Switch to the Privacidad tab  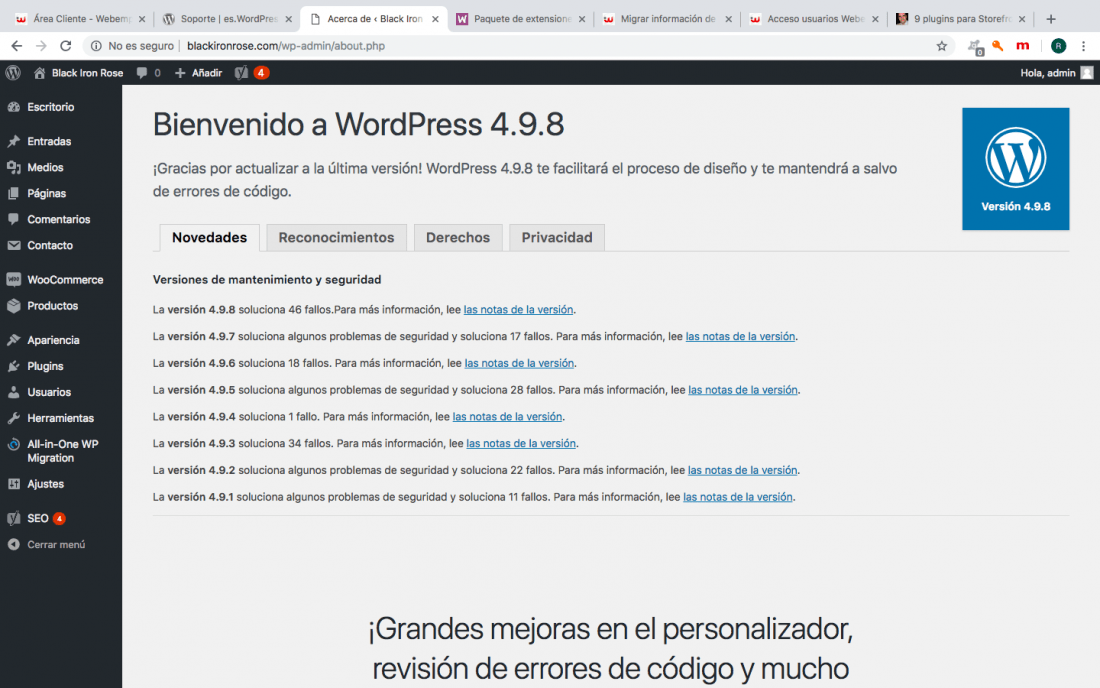point(556,238)
